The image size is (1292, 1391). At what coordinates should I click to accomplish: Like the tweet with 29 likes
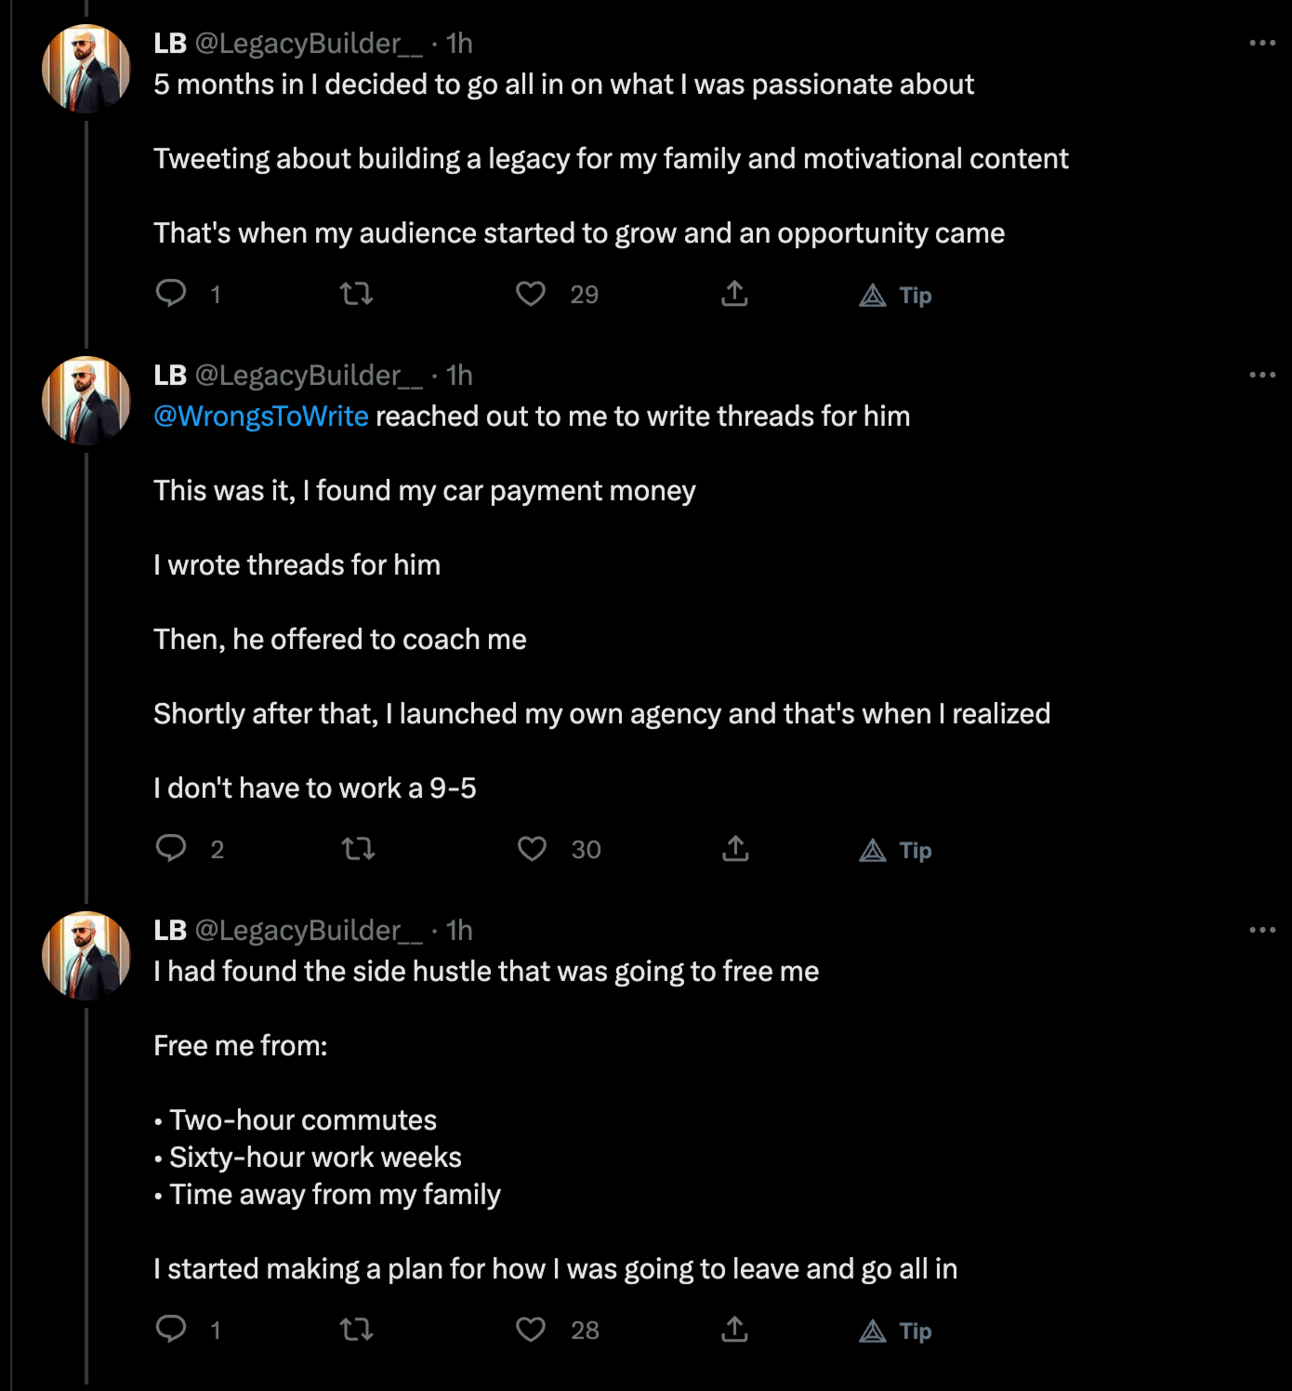click(x=531, y=293)
